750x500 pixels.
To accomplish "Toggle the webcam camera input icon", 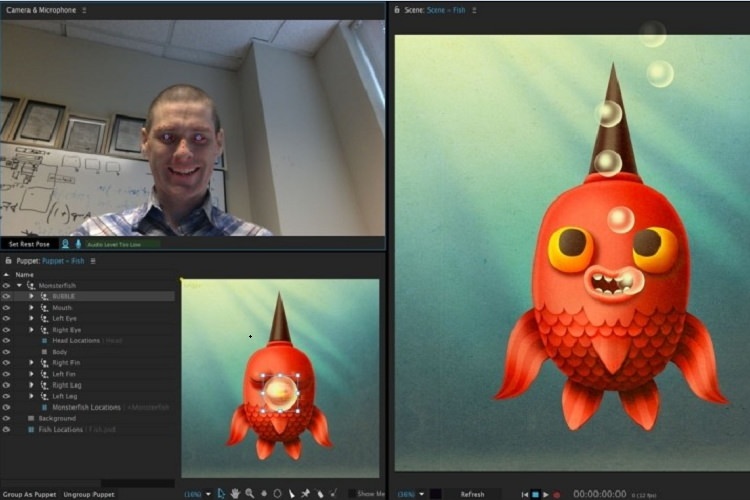I will (66, 244).
